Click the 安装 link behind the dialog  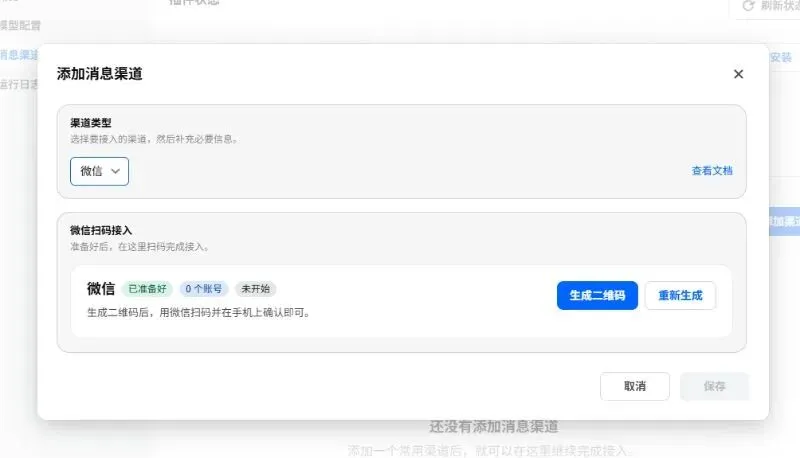(781, 58)
